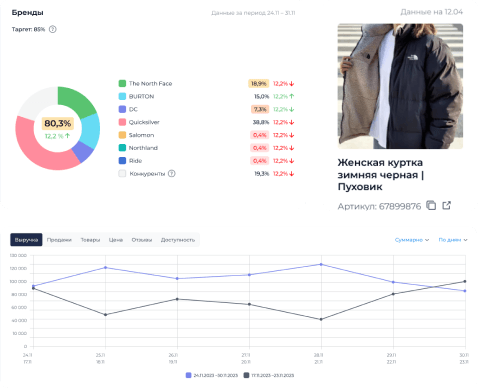
Task: Click the red down arrow for The North Face
Action: click(x=292, y=84)
